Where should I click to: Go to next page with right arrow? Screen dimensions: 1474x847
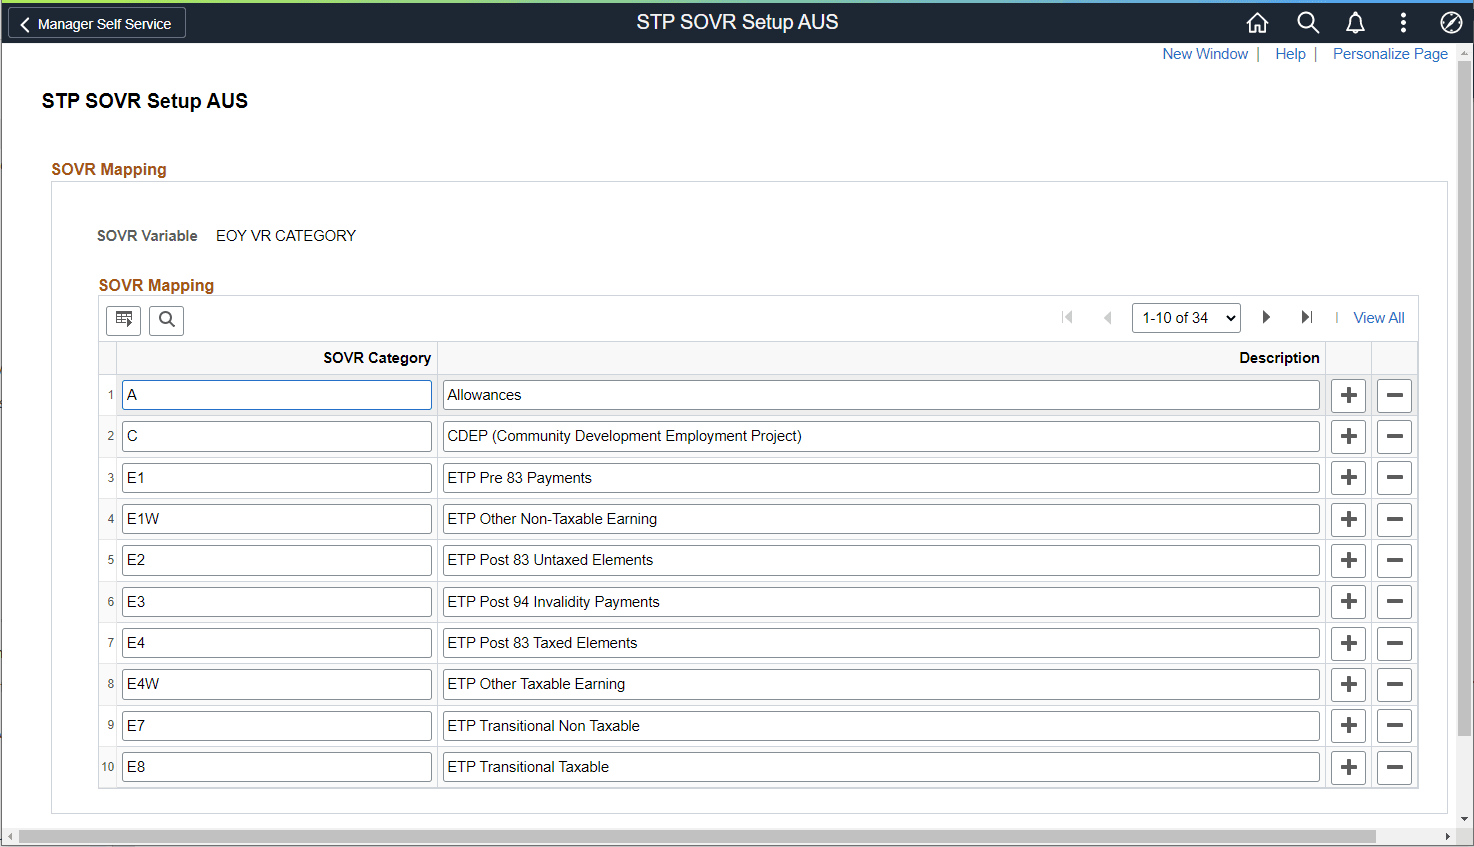pos(1266,317)
